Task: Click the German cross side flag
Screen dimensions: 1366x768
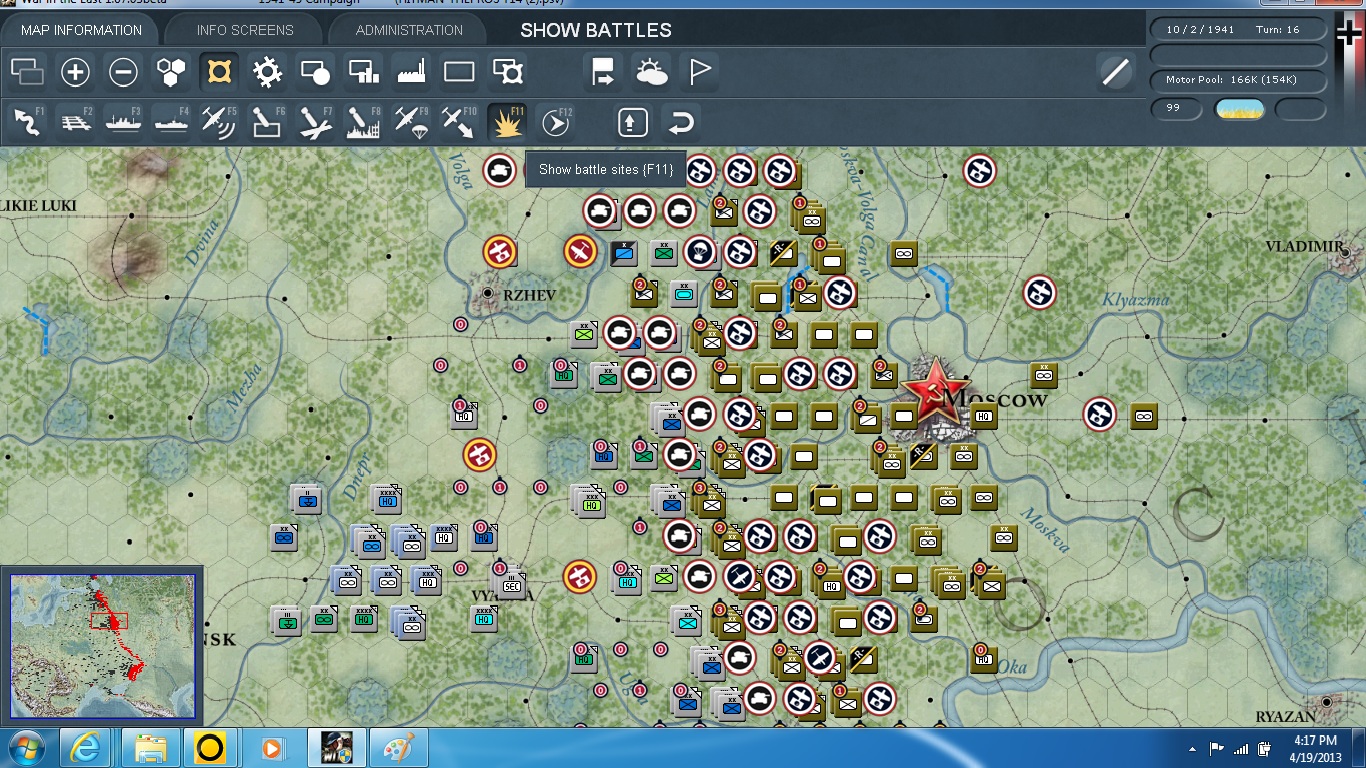Action: [x=1348, y=32]
